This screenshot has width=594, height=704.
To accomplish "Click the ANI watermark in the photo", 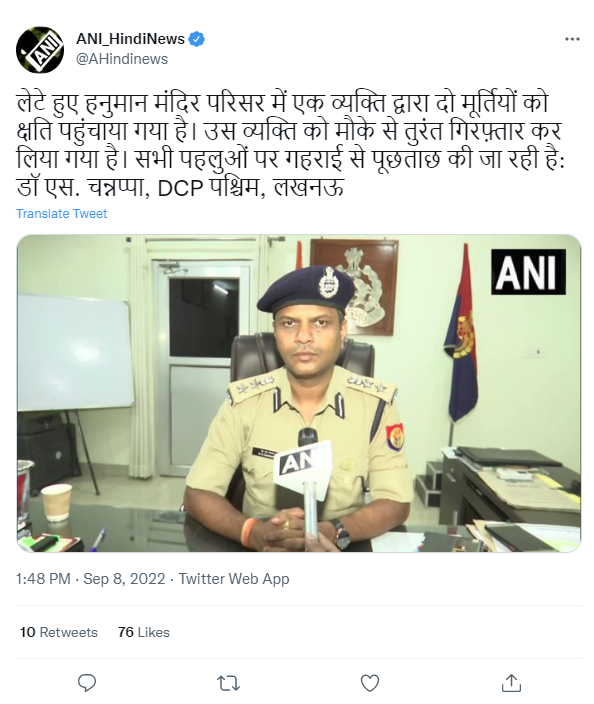I will (x=528, y=272).
